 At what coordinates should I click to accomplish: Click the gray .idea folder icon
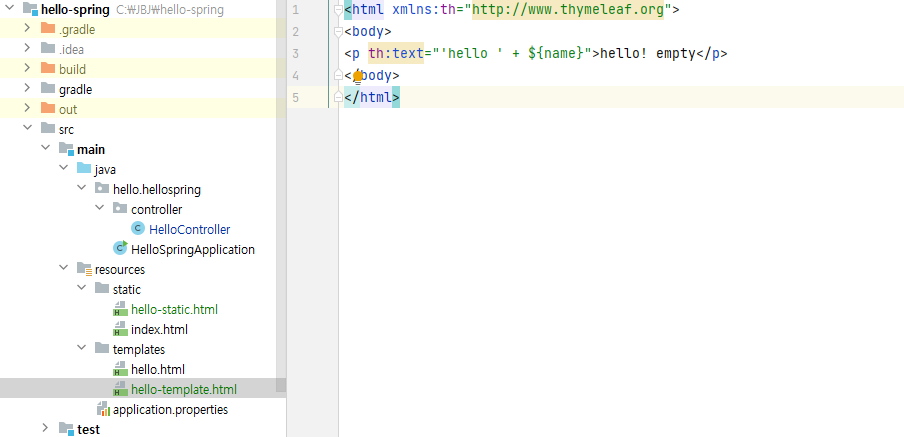coord(48,48)
